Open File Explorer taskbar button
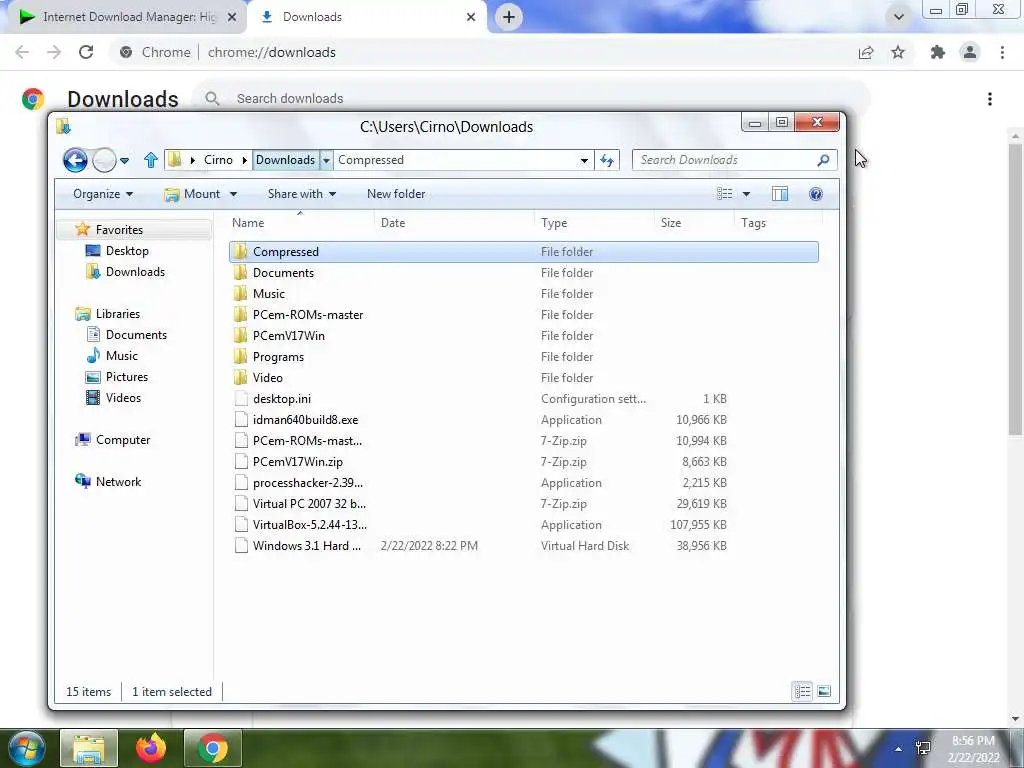 pyautogui.click(x=89, y=748)
